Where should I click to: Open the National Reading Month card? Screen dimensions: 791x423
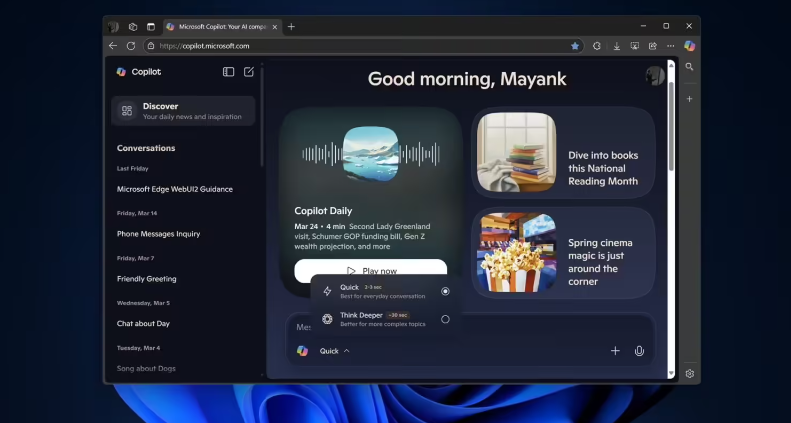(x=563, y=153)
